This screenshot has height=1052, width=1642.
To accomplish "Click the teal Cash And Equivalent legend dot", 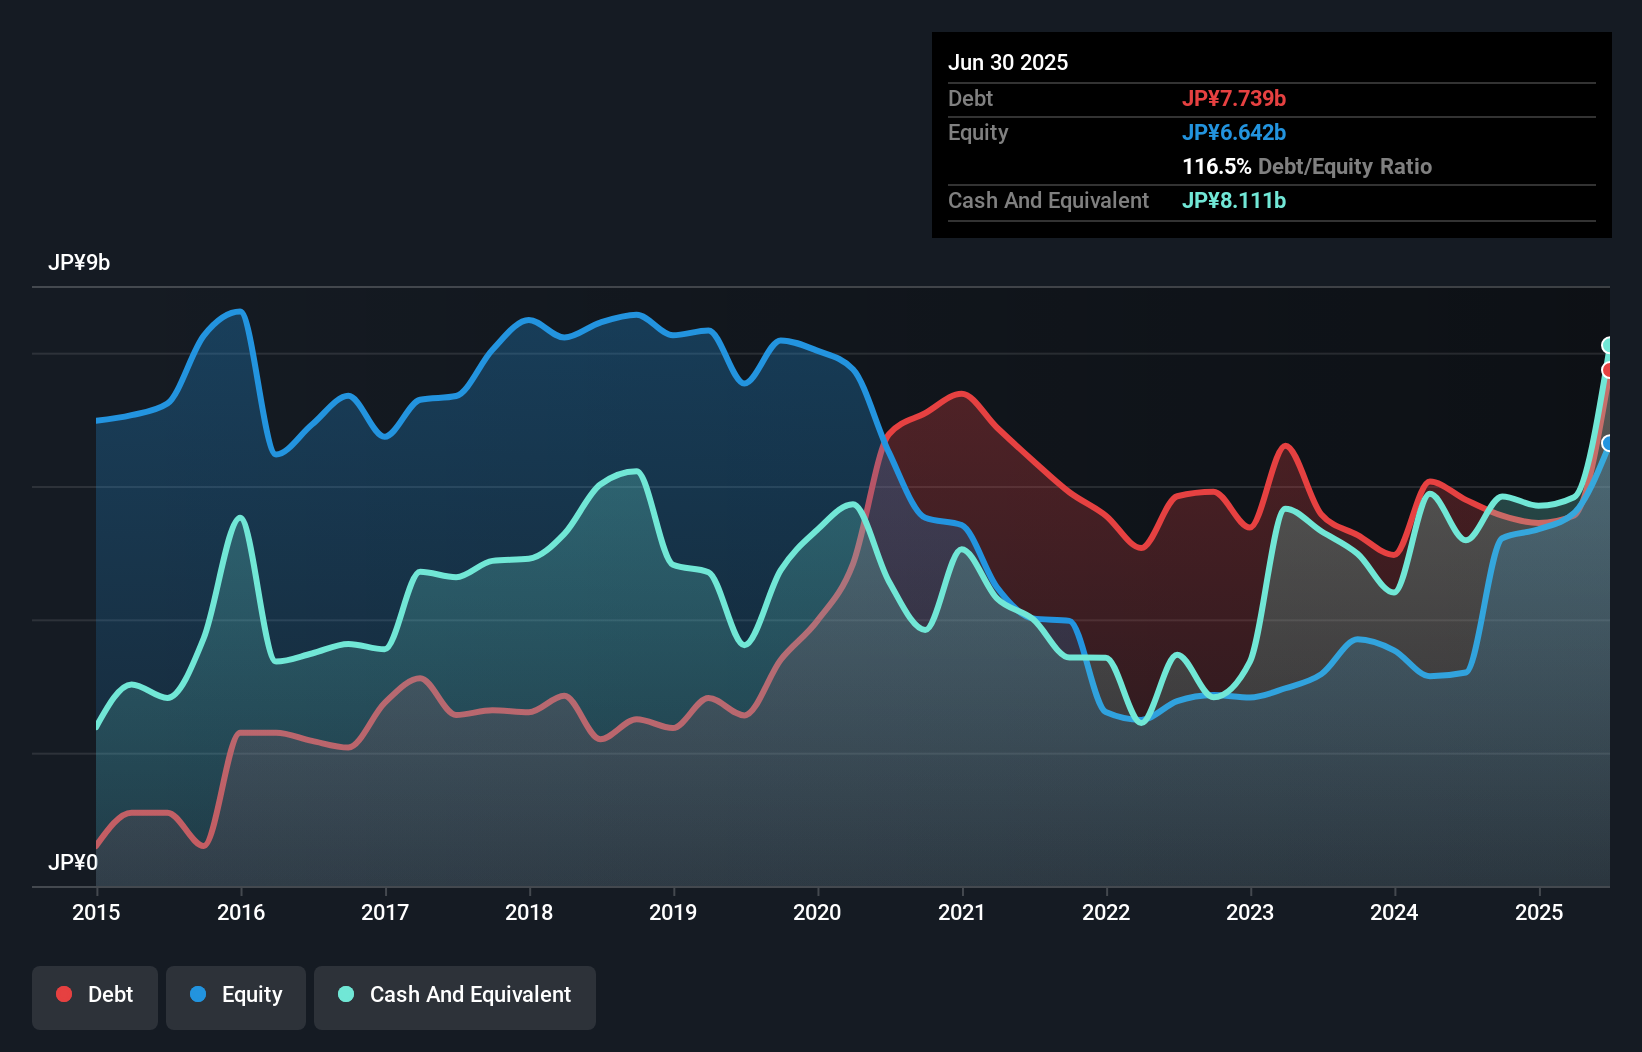I will (x=344, y=995).
